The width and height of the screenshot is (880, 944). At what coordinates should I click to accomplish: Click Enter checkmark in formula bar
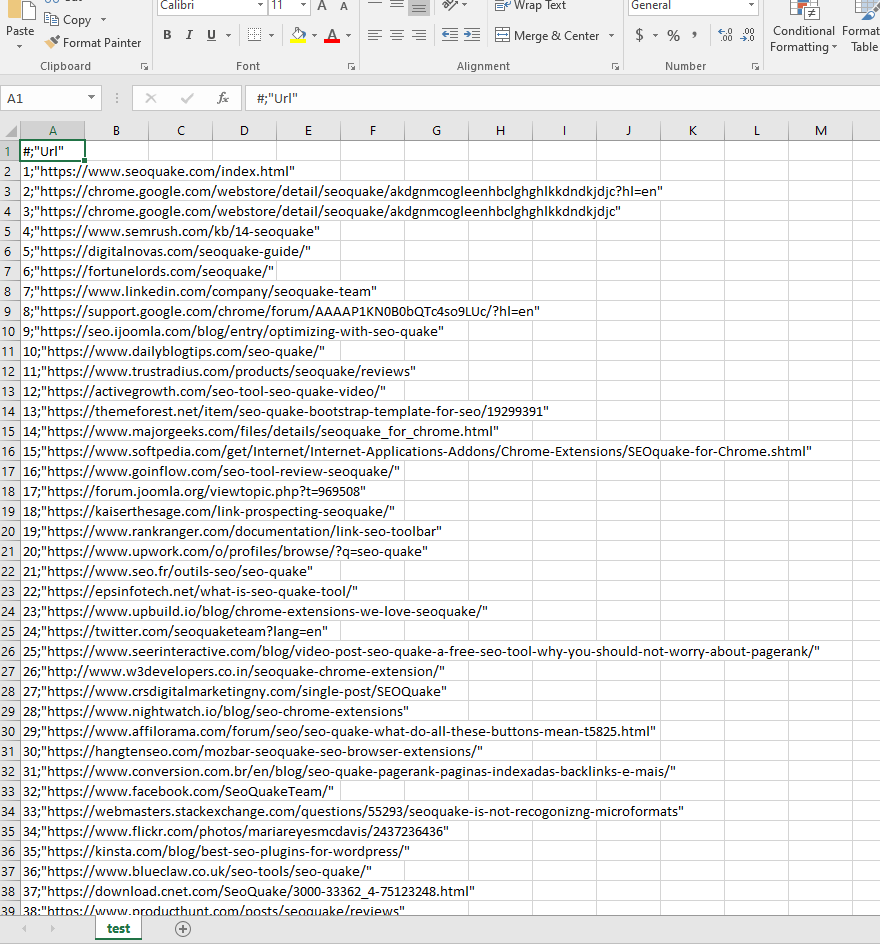(x=187, y=98)
